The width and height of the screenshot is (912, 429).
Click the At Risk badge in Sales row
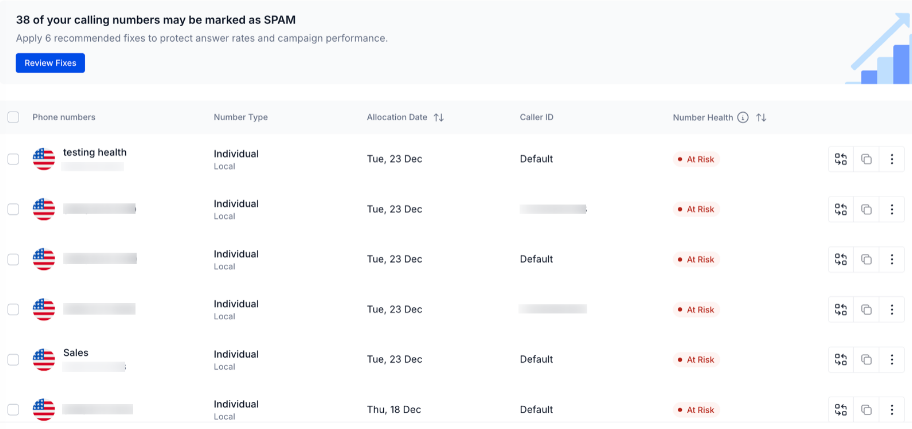[x=696, y=360]
